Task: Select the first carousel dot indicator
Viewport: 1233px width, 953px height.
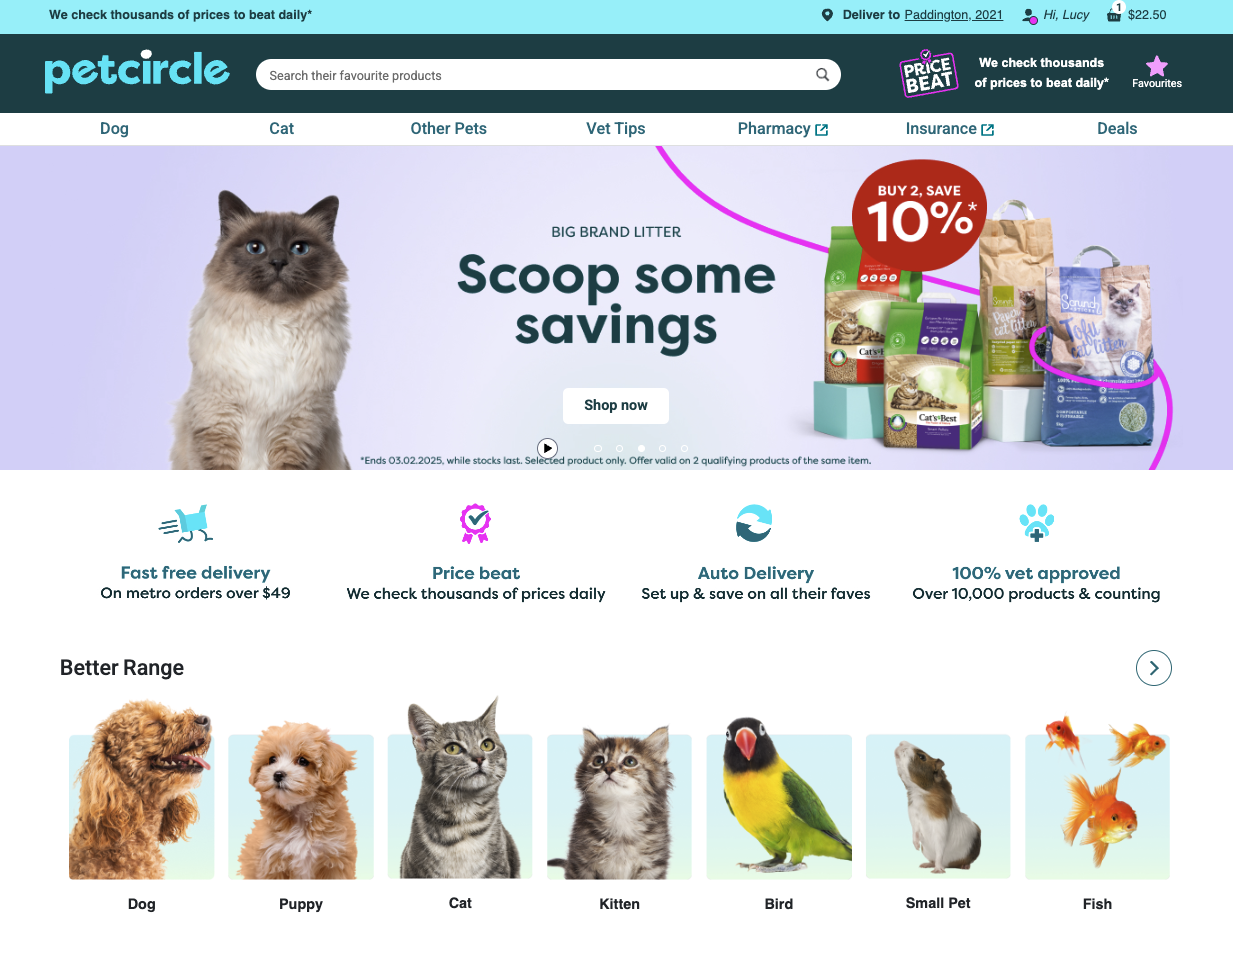Action: 598,448
